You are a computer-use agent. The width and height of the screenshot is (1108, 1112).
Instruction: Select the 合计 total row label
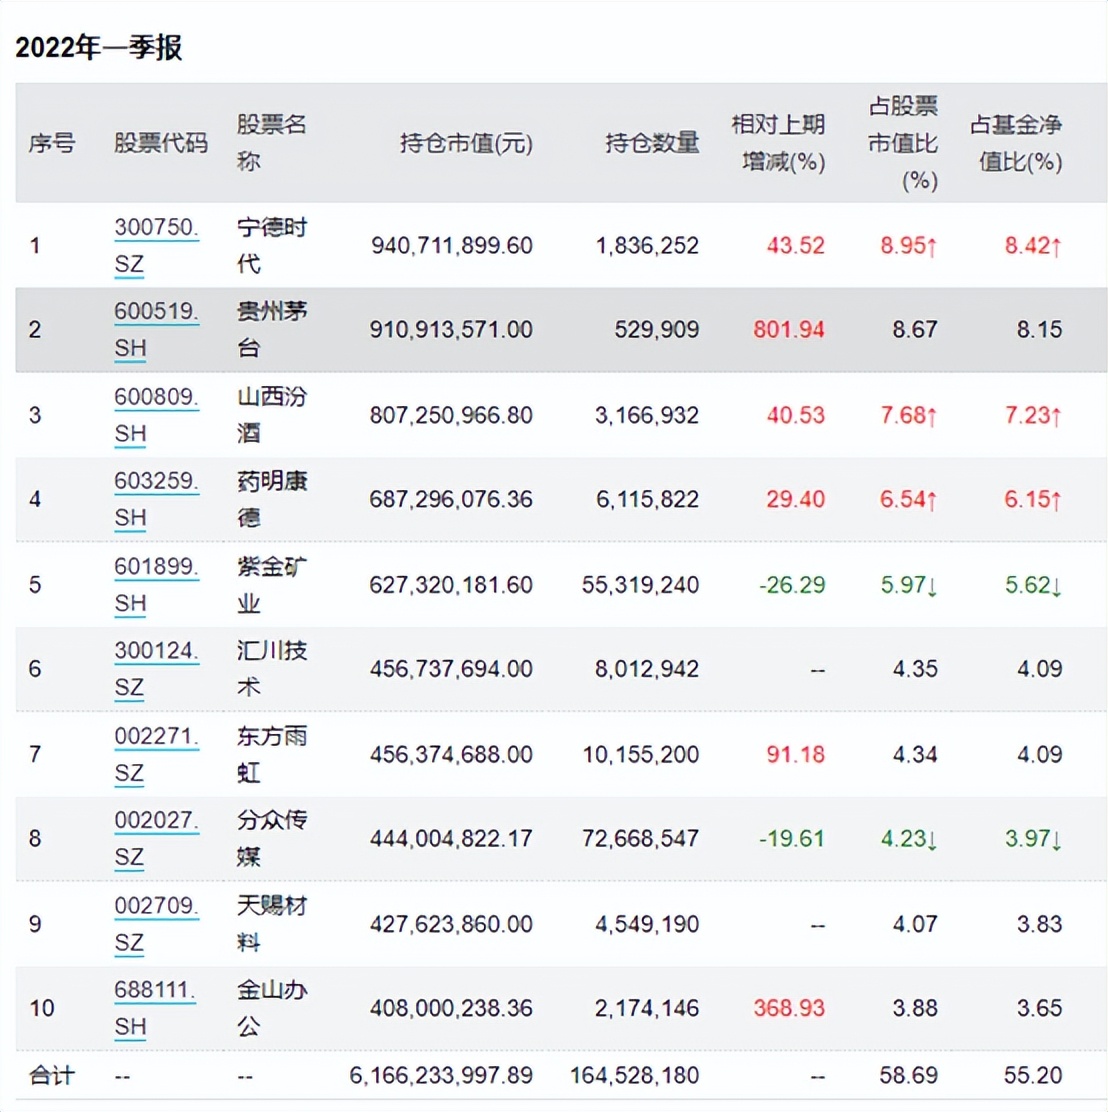click(x=51, y=1076)
